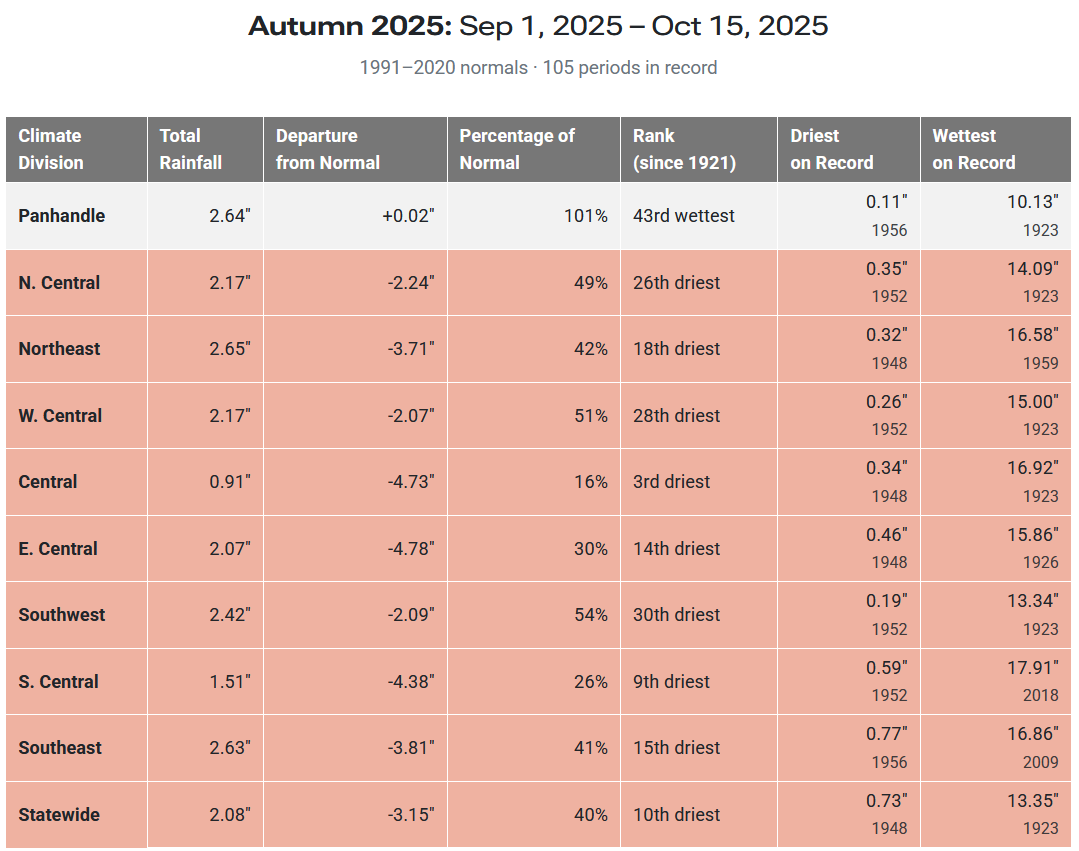Click the "Departure from Normal" header
This screenshot has width=1079, height=851.
(328, 149)
